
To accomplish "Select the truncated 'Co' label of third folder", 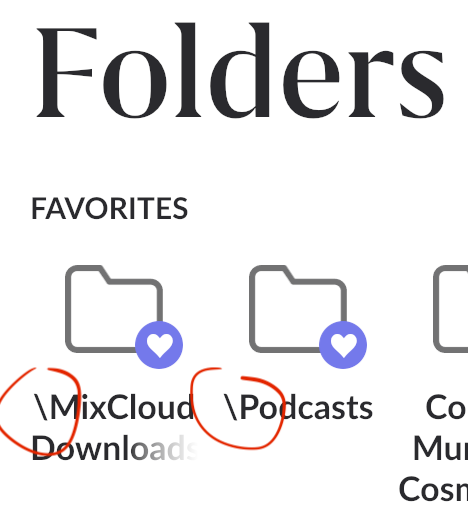I will point(446,407).
